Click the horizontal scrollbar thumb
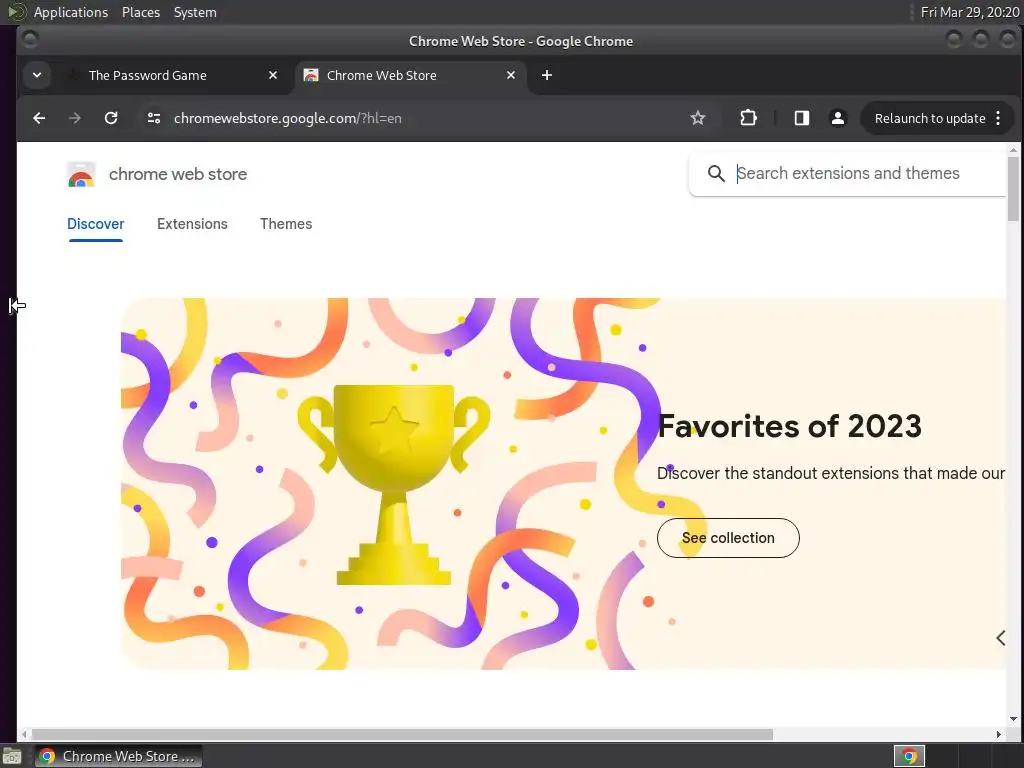The height and width of the screenshot is (768, 1024). 402,735
